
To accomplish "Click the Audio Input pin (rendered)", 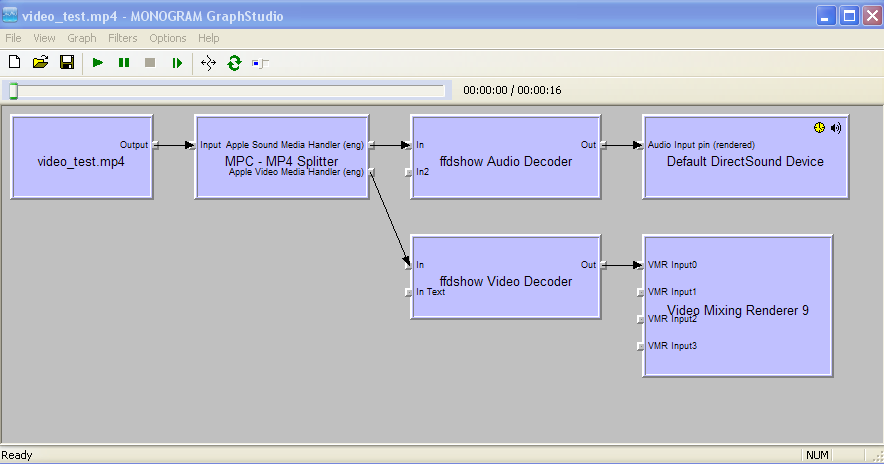I will click(x=640, y=145).
